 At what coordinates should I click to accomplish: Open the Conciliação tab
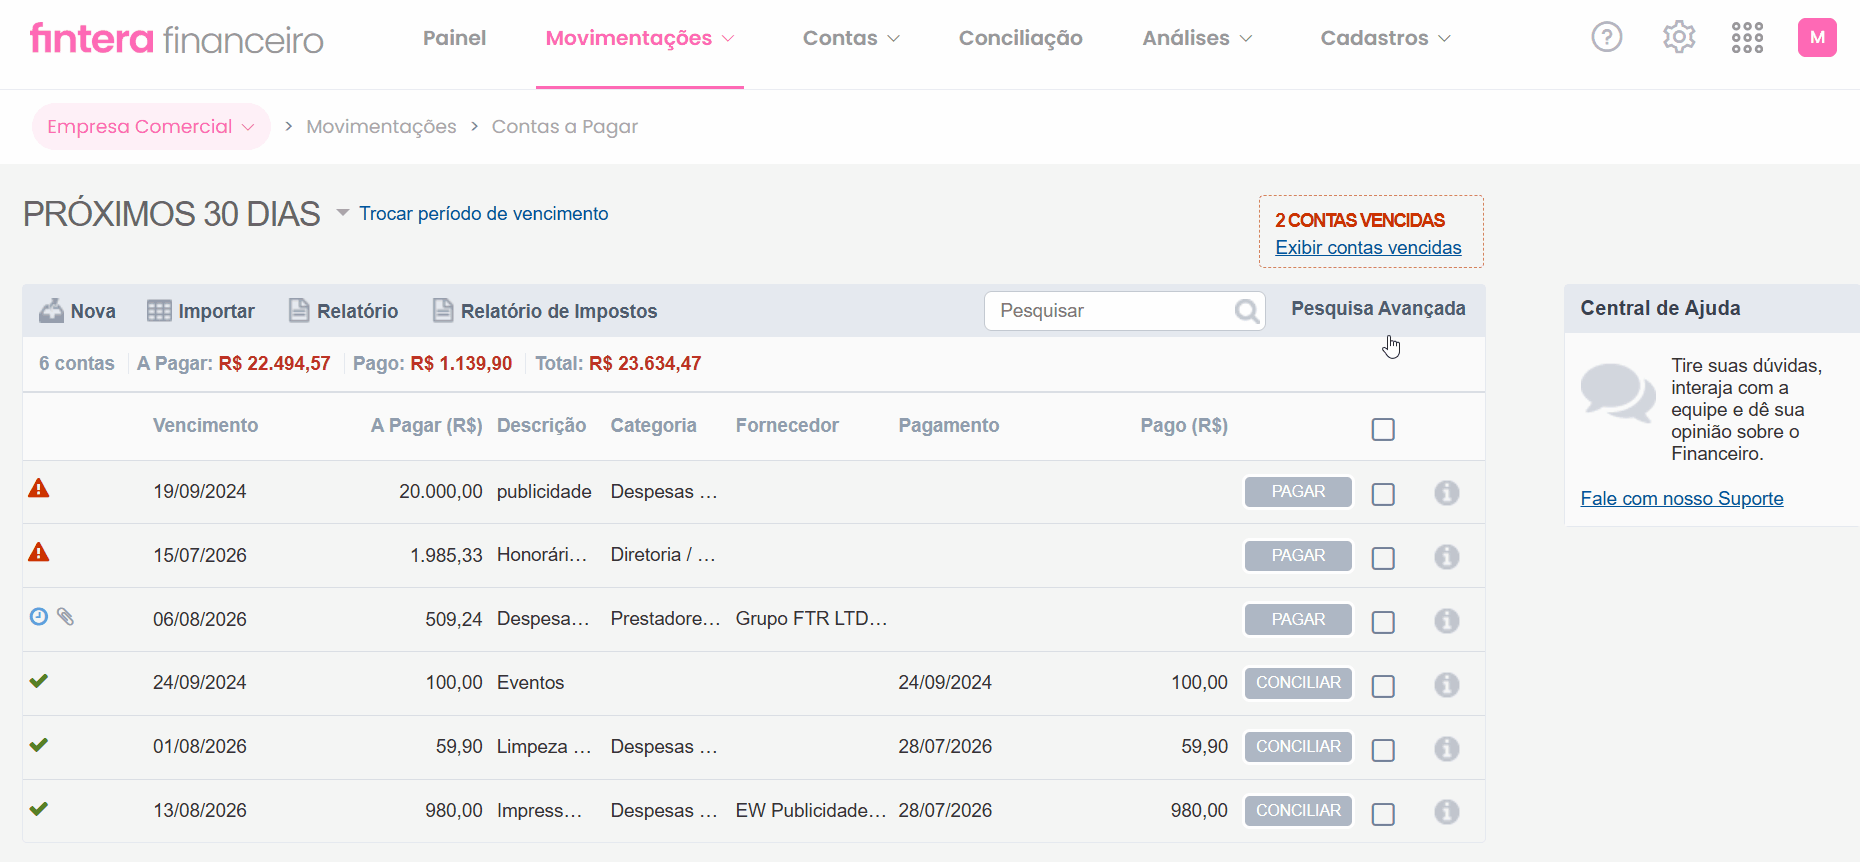click(1020, 38)
